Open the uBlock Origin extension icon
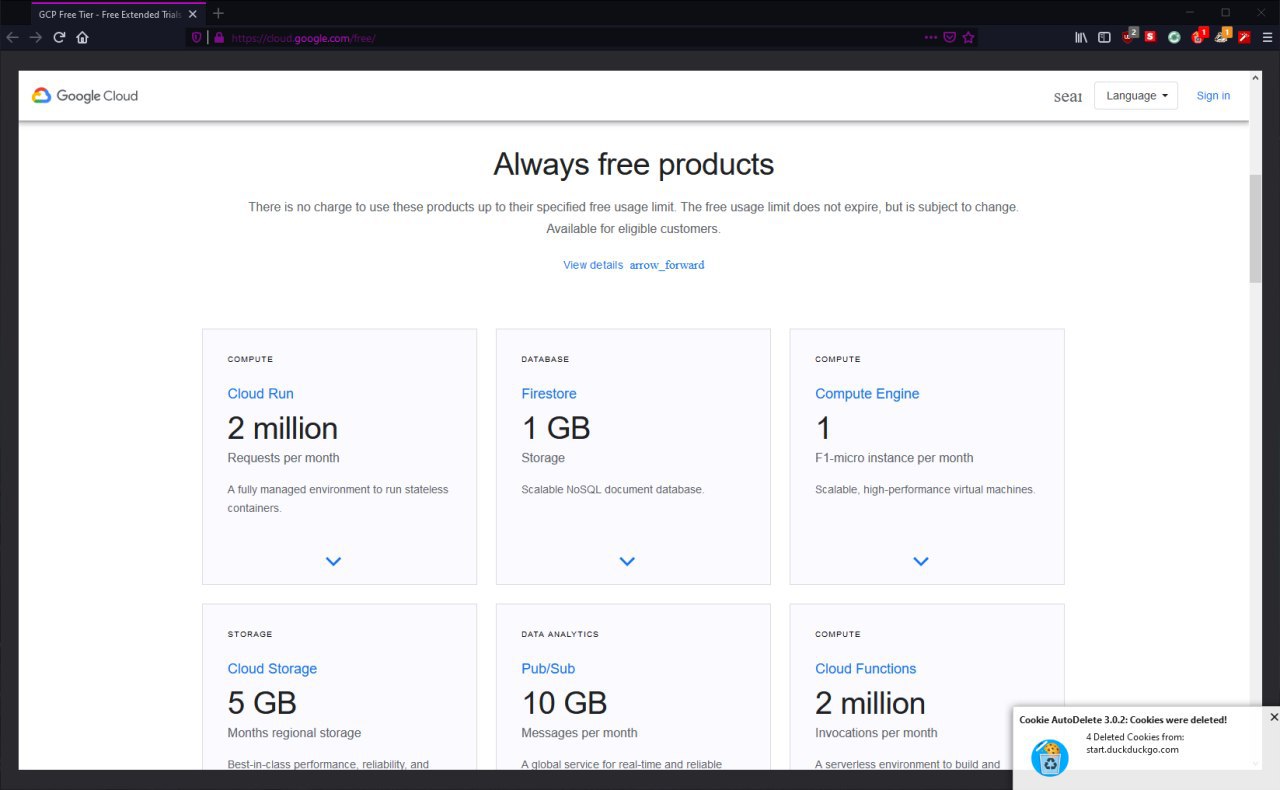The height and width of the screenshot is (790, 1280). click(x=1129, y=36)
